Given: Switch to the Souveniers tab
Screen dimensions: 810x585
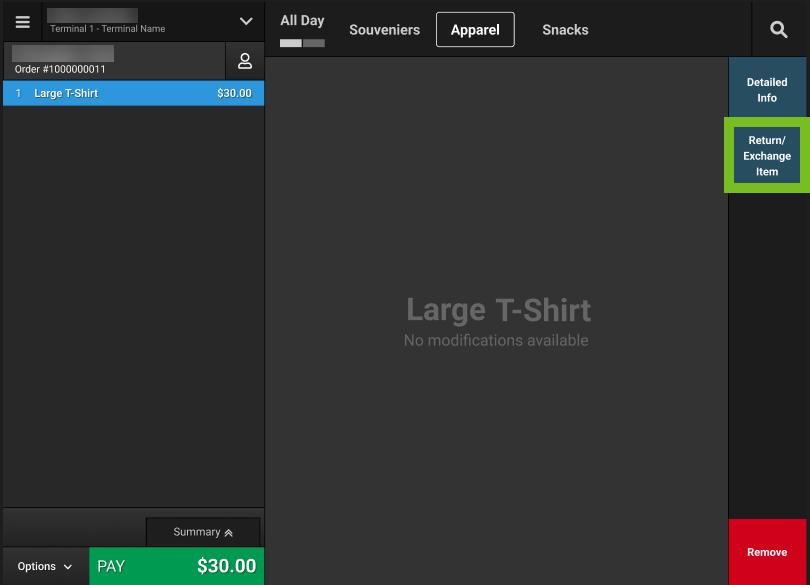Looking at the screenshot, I should [x=384, y=29].
